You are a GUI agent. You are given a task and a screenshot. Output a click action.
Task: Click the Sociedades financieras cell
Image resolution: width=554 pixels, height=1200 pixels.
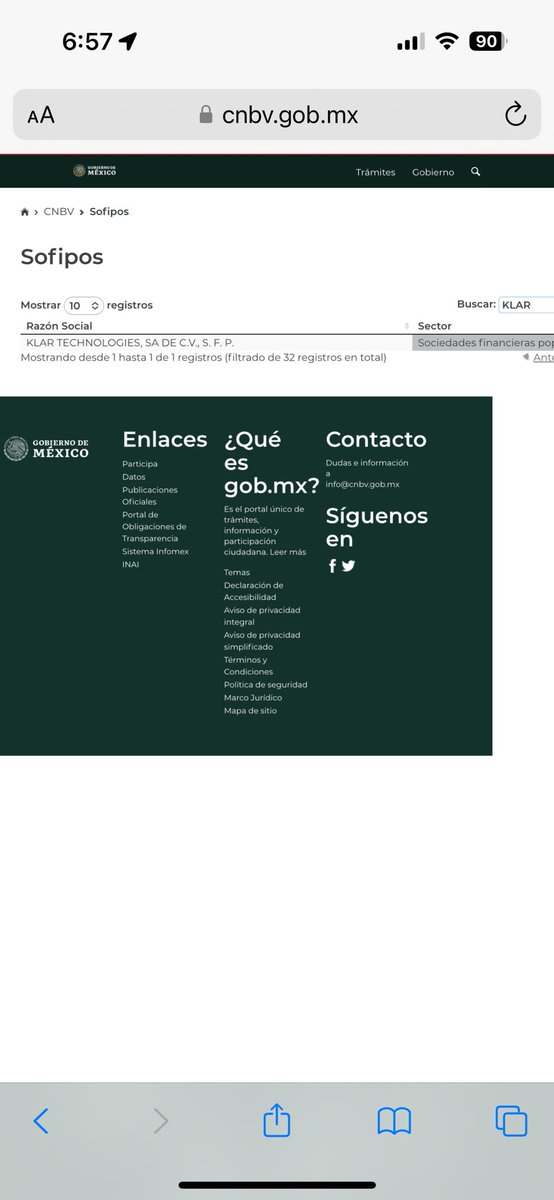(483, 342)
